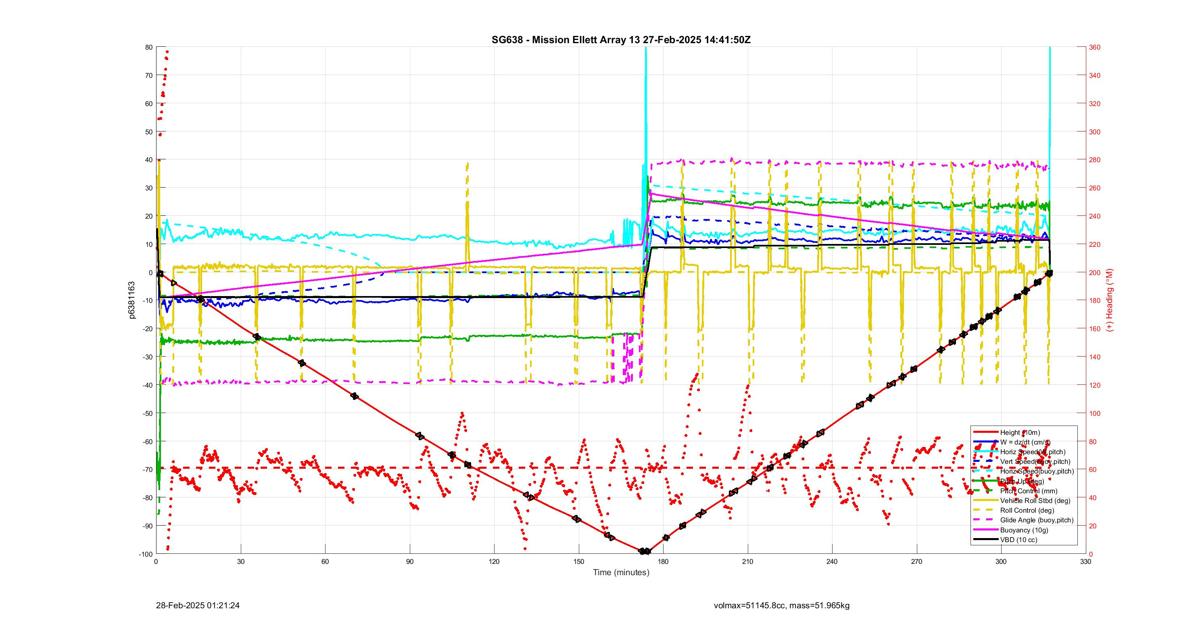
Task: Click the black VBD line sample in legend
Action: [985, 539]
